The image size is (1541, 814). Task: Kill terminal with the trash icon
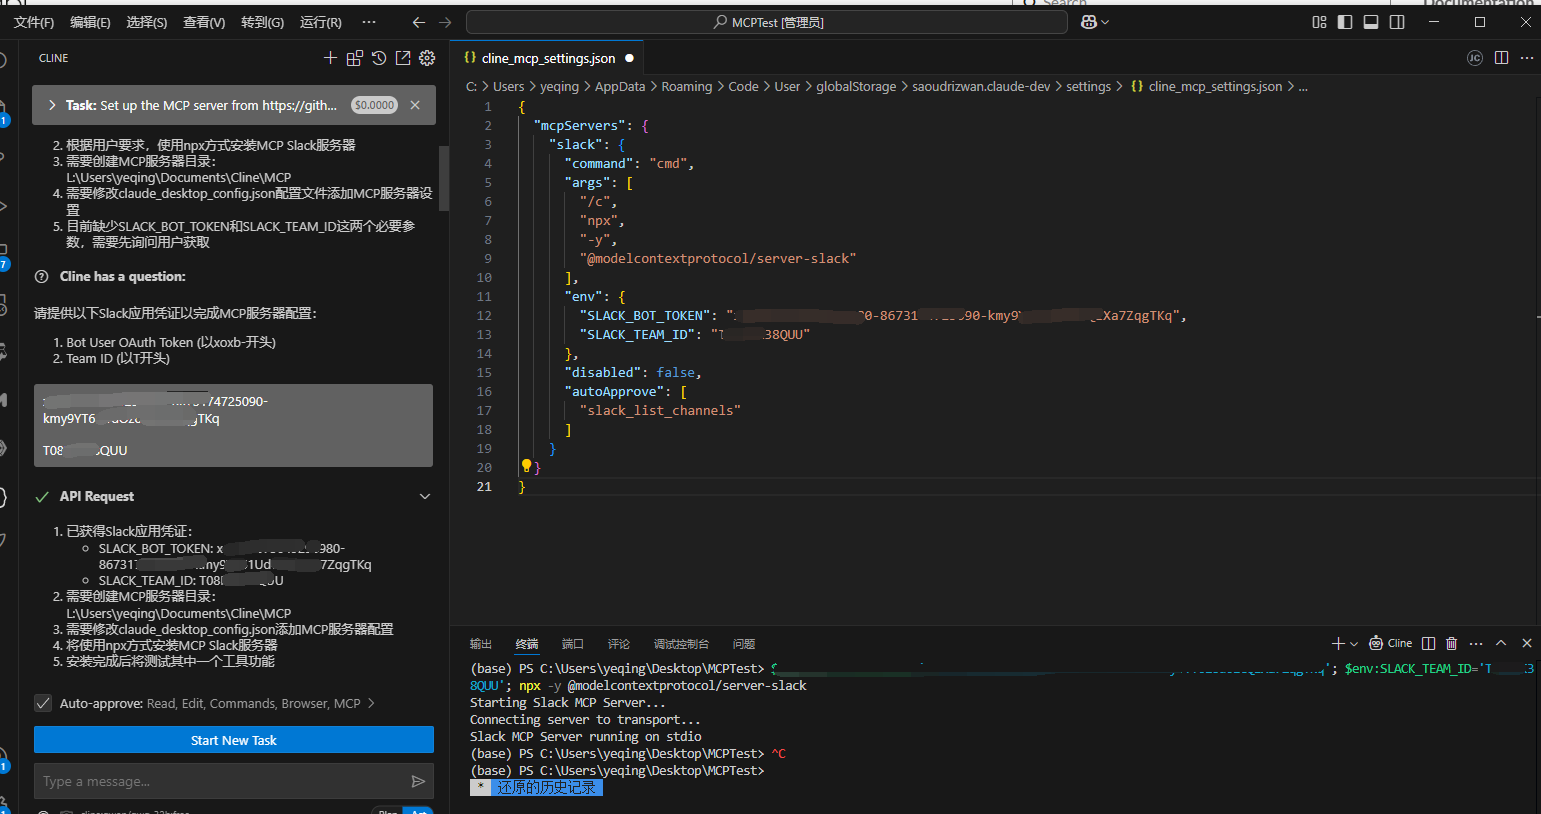coord(1452,643)
